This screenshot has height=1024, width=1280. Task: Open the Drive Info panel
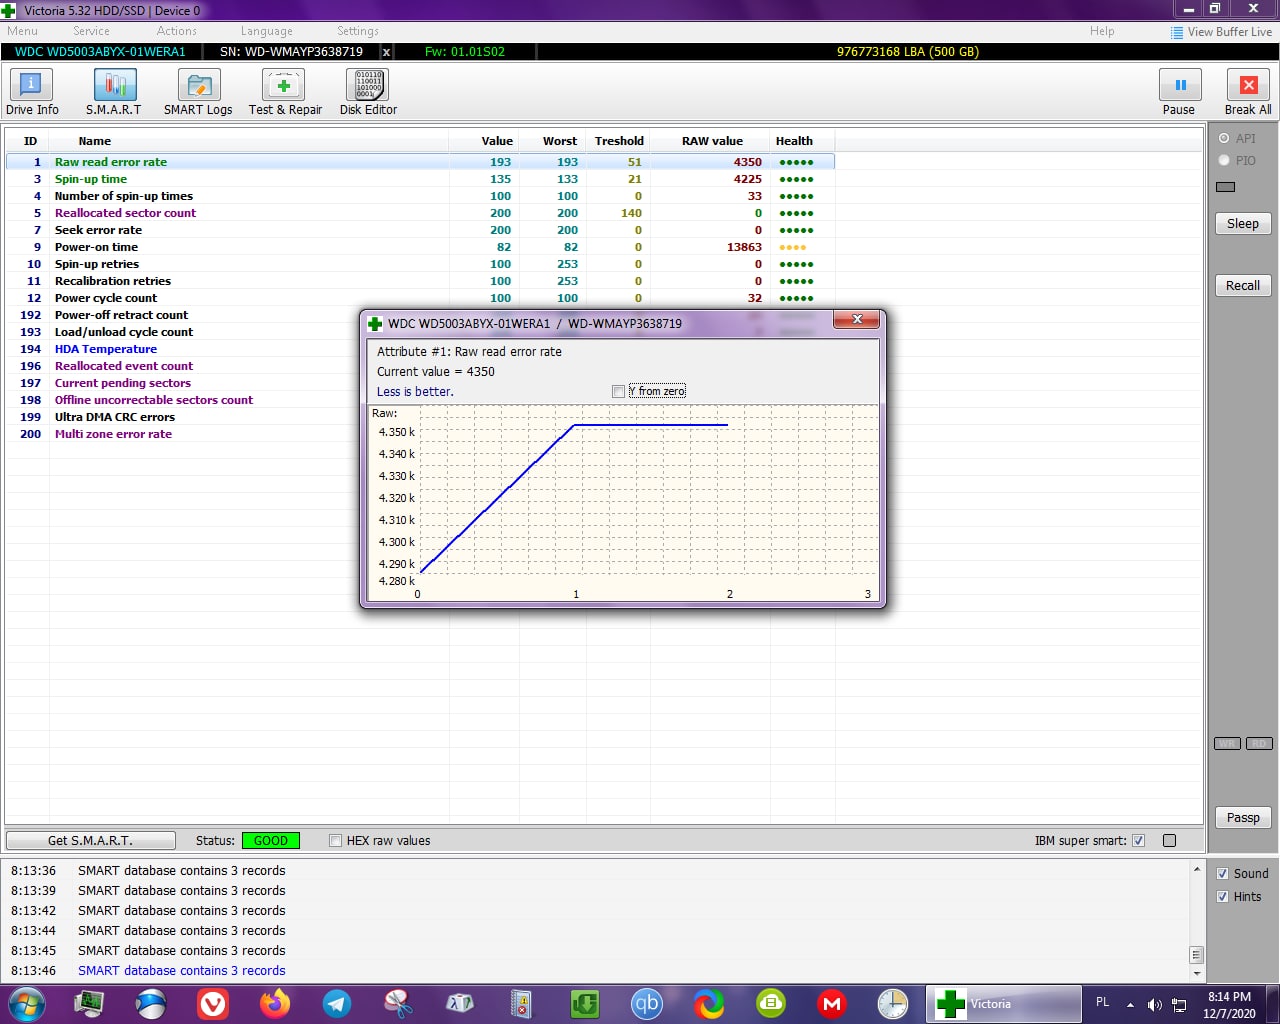point(32,92)
